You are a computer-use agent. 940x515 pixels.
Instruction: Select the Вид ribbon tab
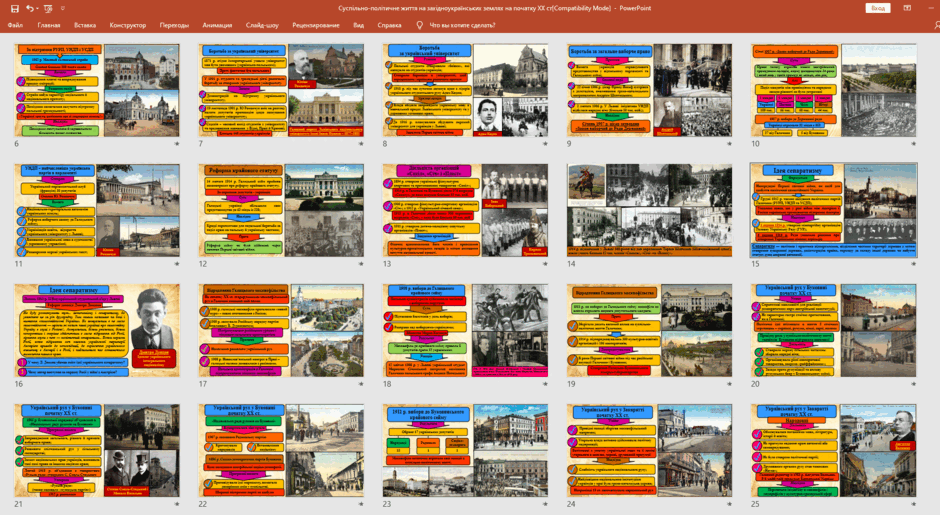point(358,25)
